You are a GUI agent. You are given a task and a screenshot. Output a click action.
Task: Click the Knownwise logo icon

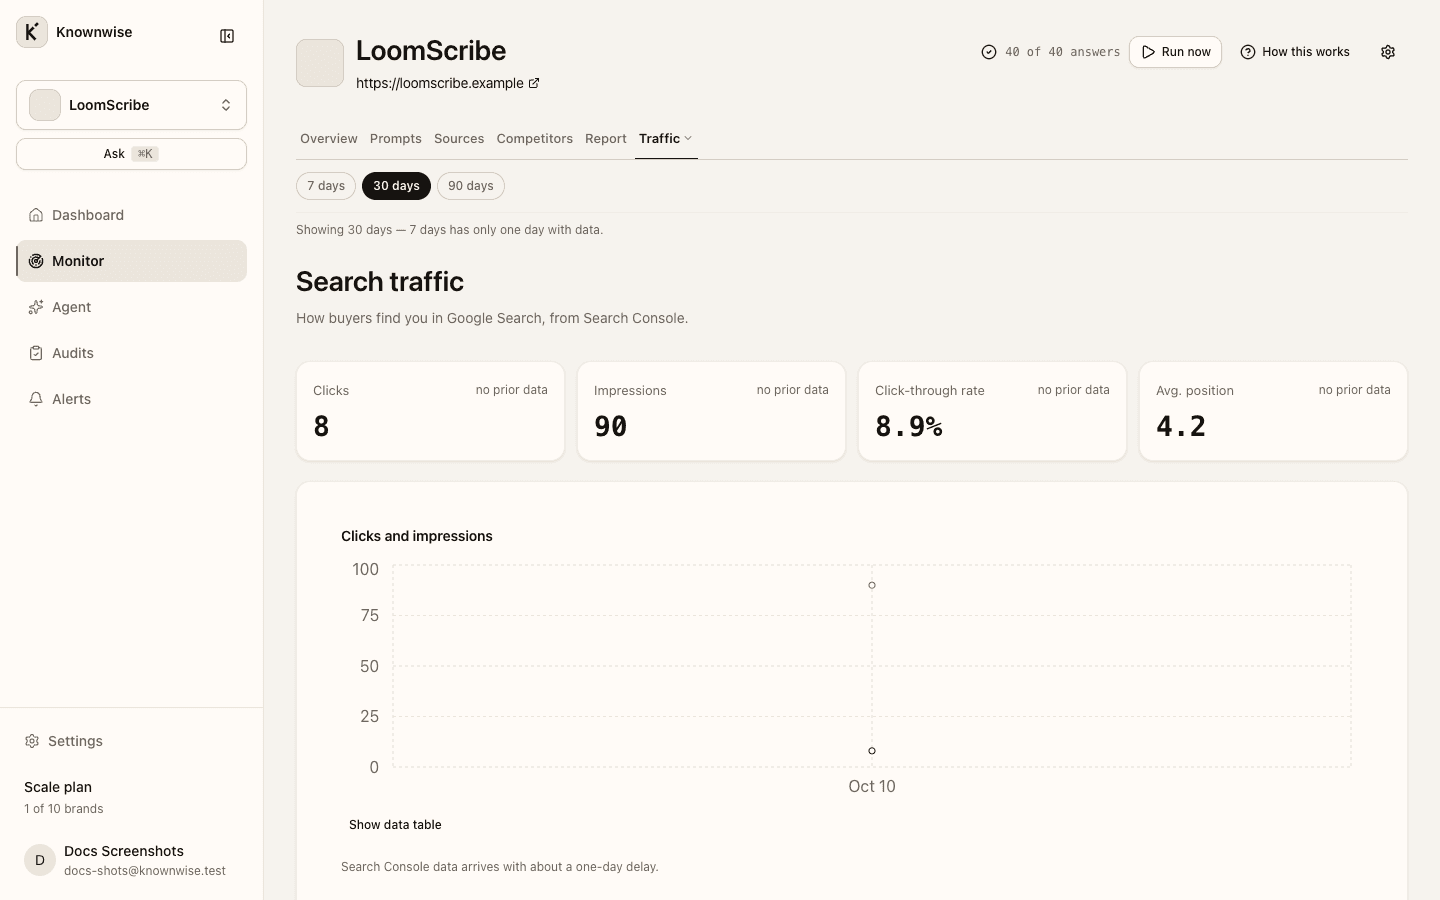pyautogui.click(x=32, y=32)
